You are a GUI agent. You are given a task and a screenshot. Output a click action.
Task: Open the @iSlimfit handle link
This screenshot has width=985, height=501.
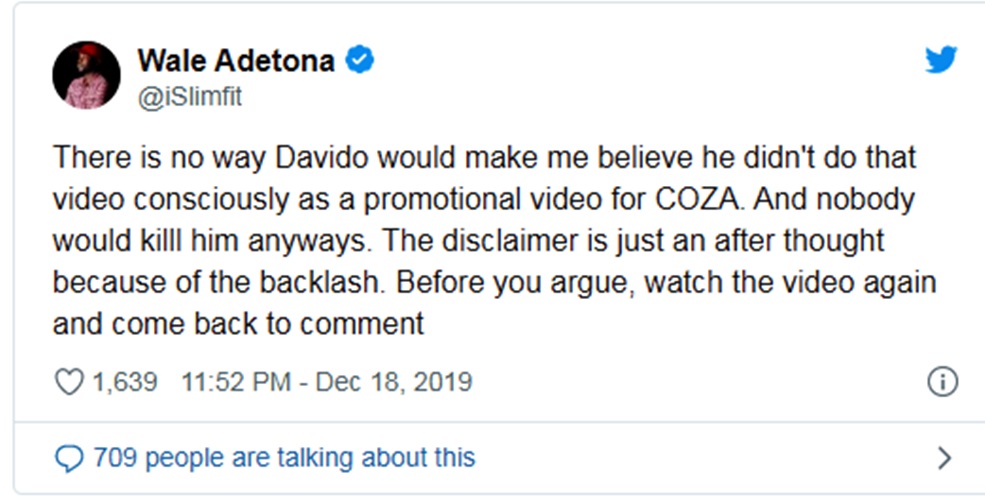[x=189, y=95]
